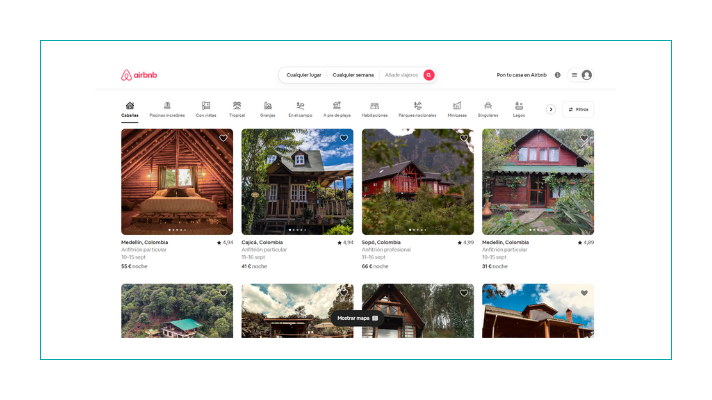Favorite the Cajicá listing with its heart

(344, 138)
